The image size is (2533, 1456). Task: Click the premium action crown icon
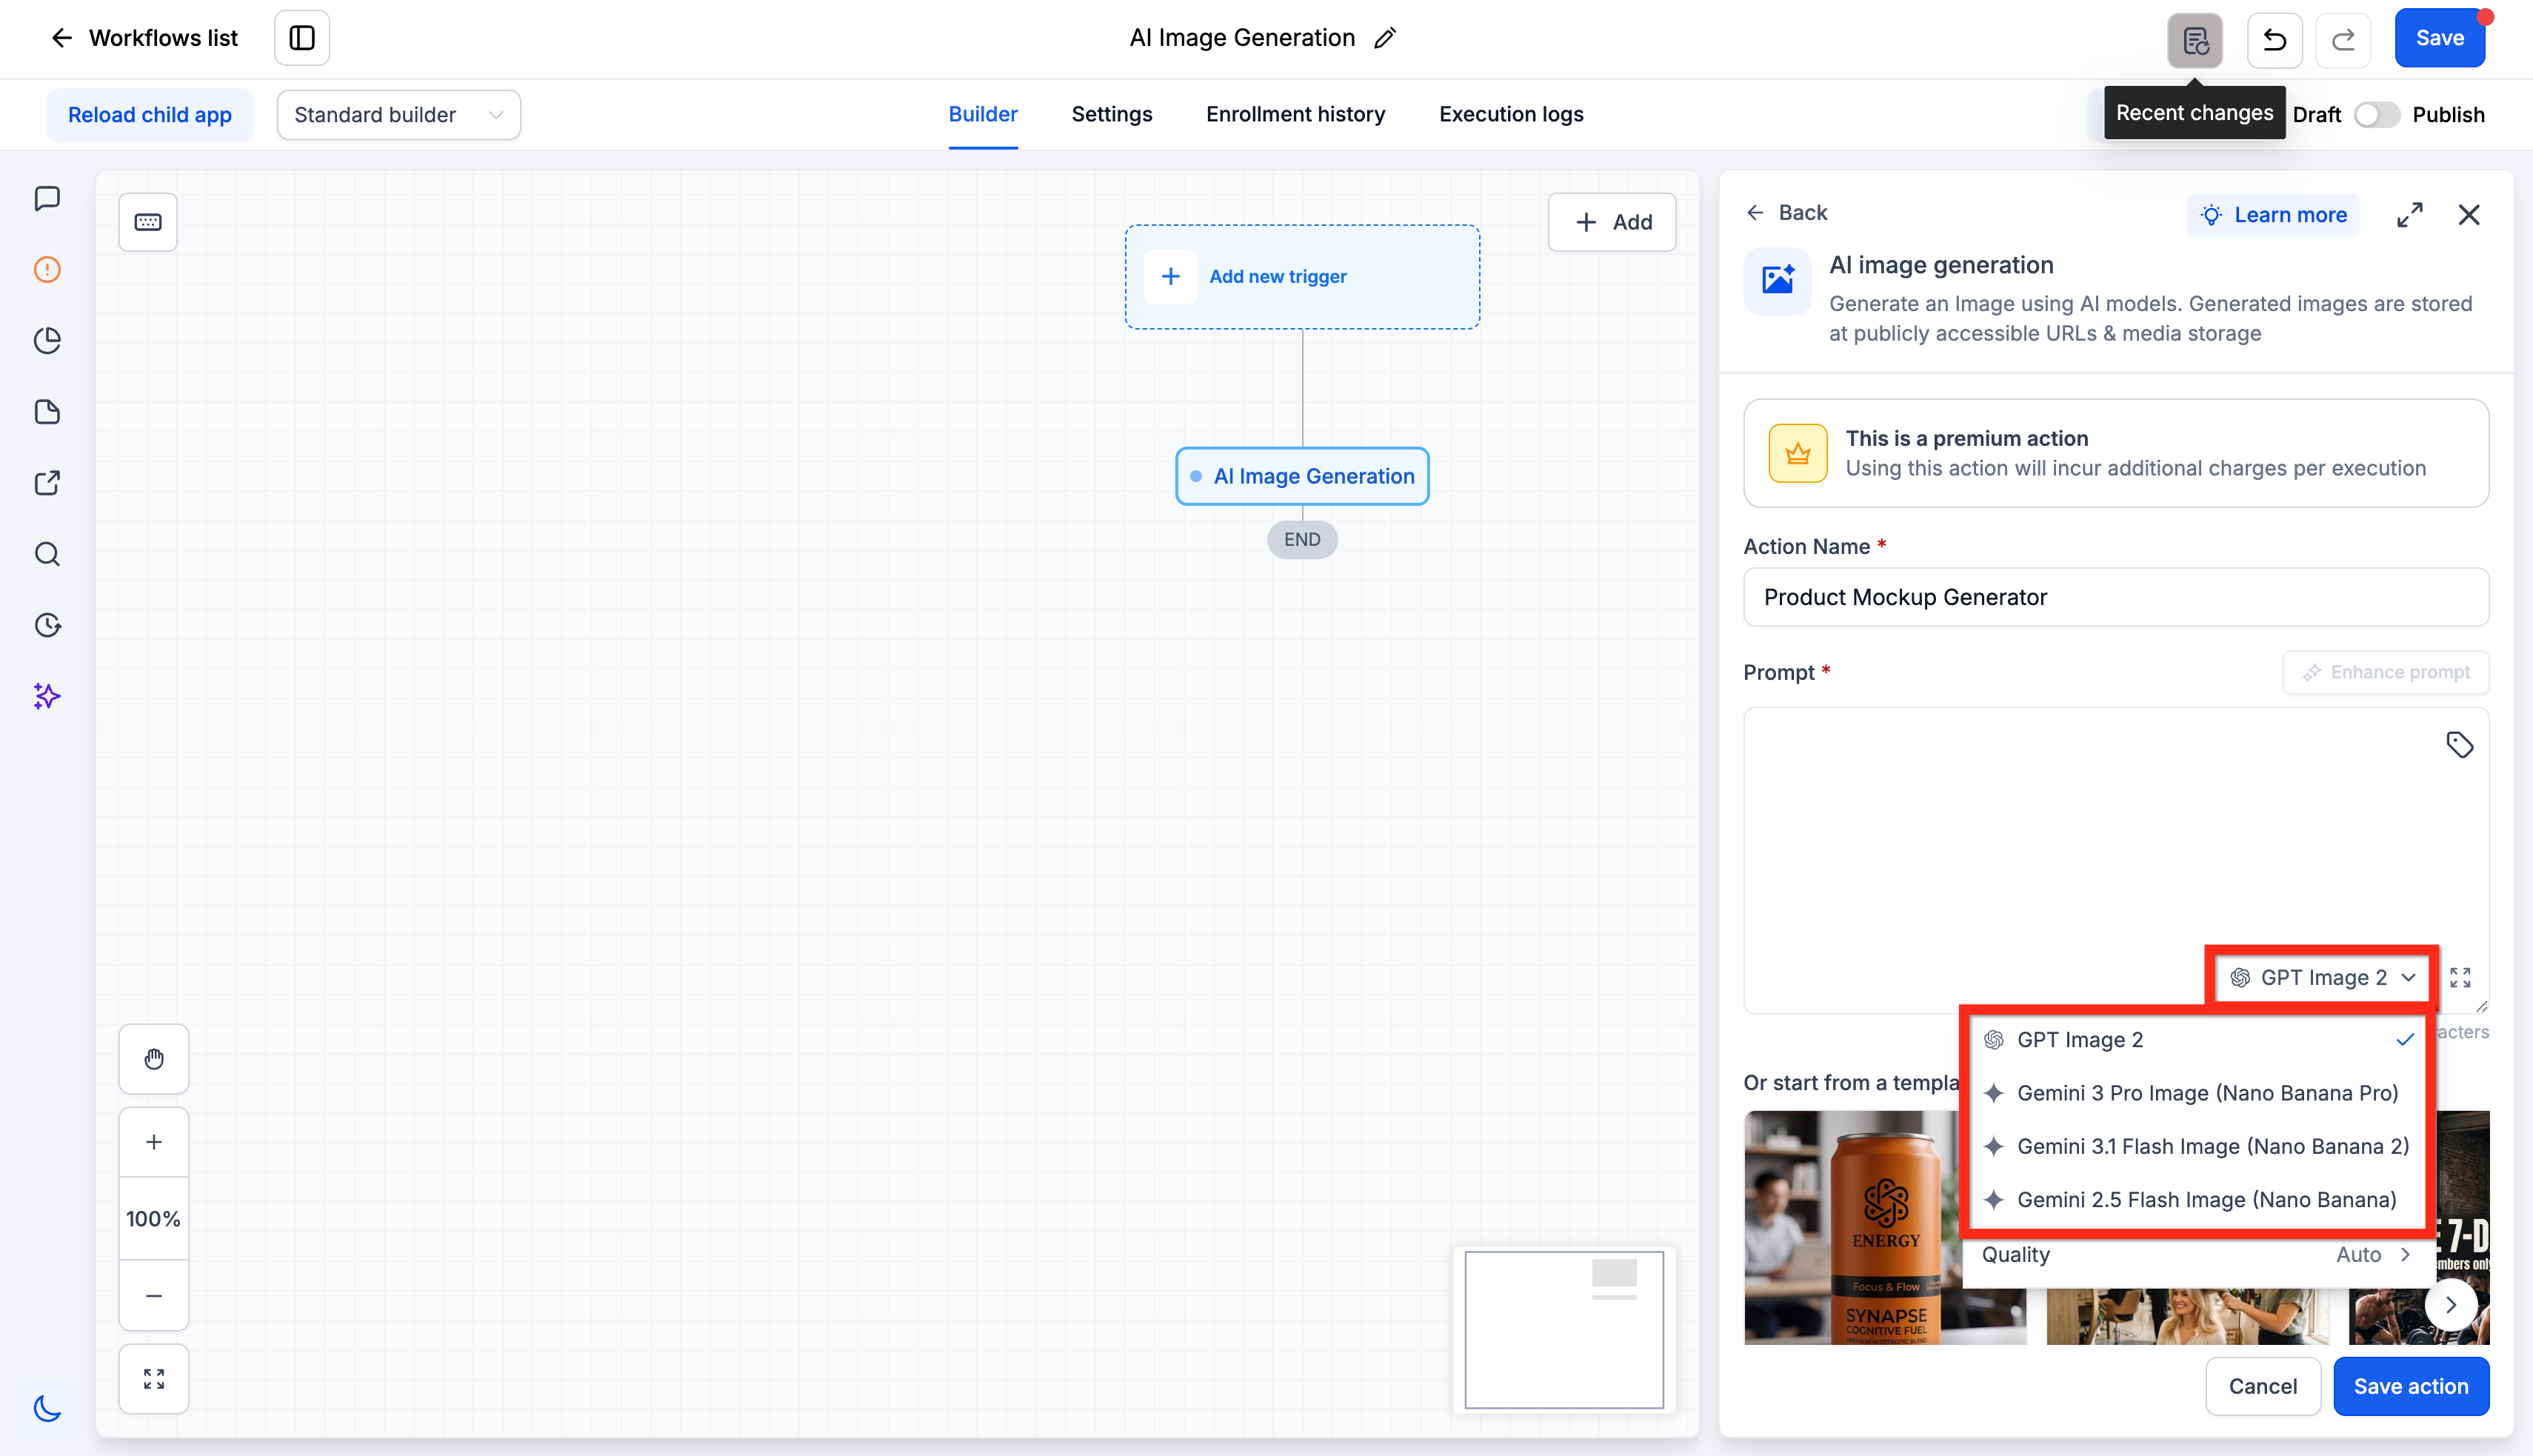click(1797, 453)
